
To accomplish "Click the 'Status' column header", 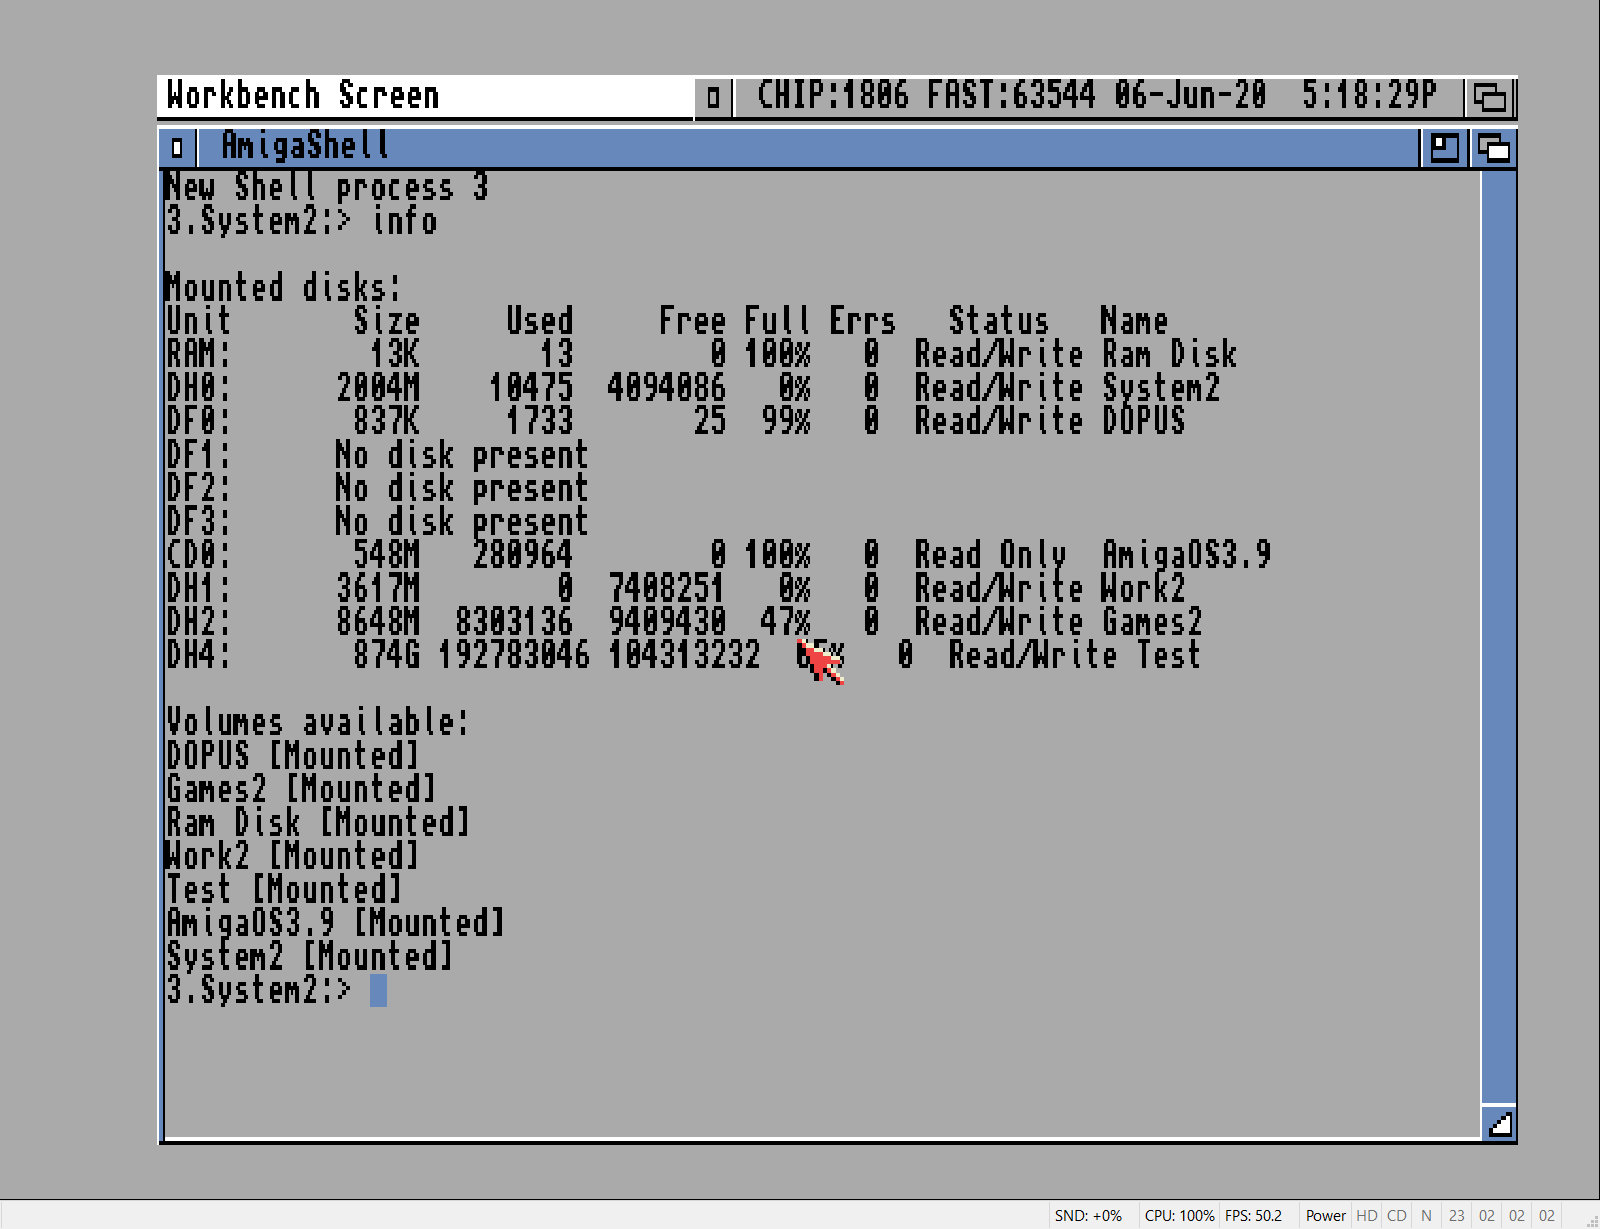I will 999,320.
